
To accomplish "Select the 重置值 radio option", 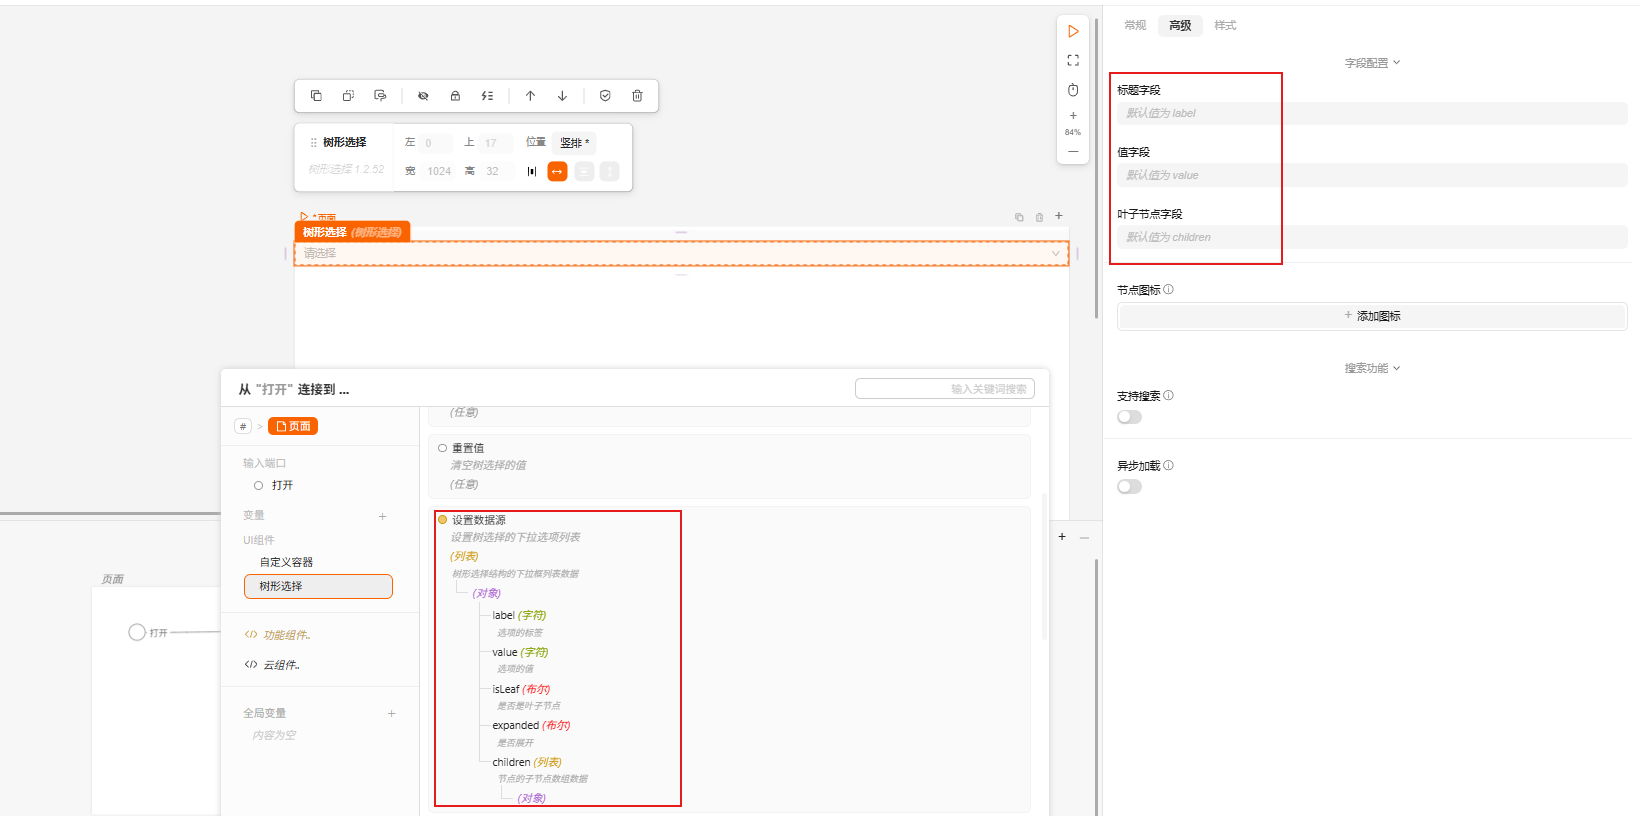I will [443, 448].
